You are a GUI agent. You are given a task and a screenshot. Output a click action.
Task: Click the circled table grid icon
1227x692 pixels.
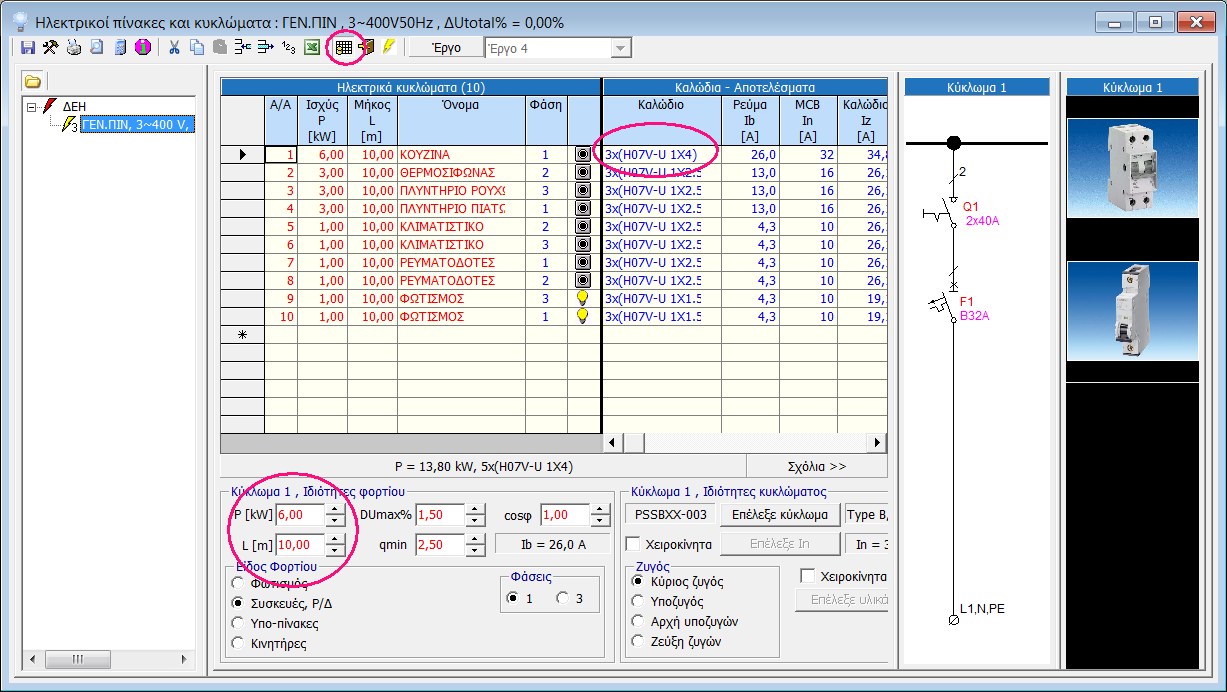click(344, 47)
